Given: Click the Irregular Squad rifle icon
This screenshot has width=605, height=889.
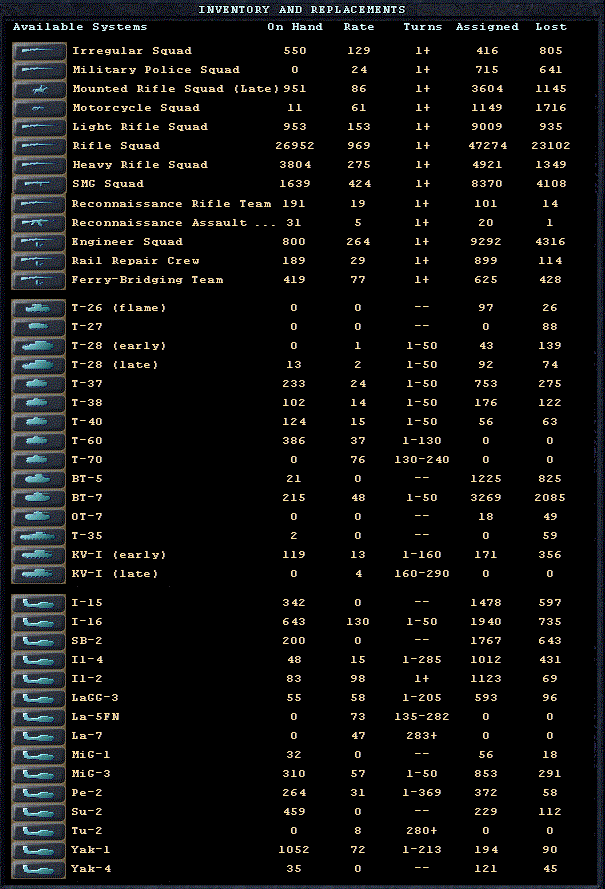Looking at the screenshot, I should coord(39,51).
